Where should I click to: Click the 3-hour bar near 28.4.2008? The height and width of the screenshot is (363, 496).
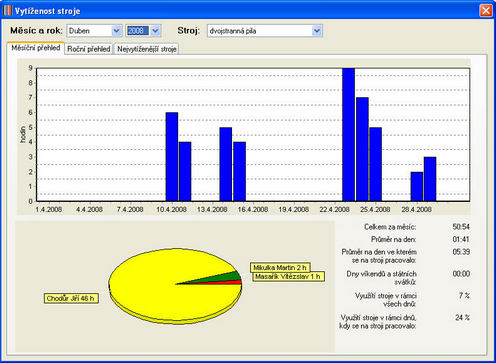(x=430, y=179)
